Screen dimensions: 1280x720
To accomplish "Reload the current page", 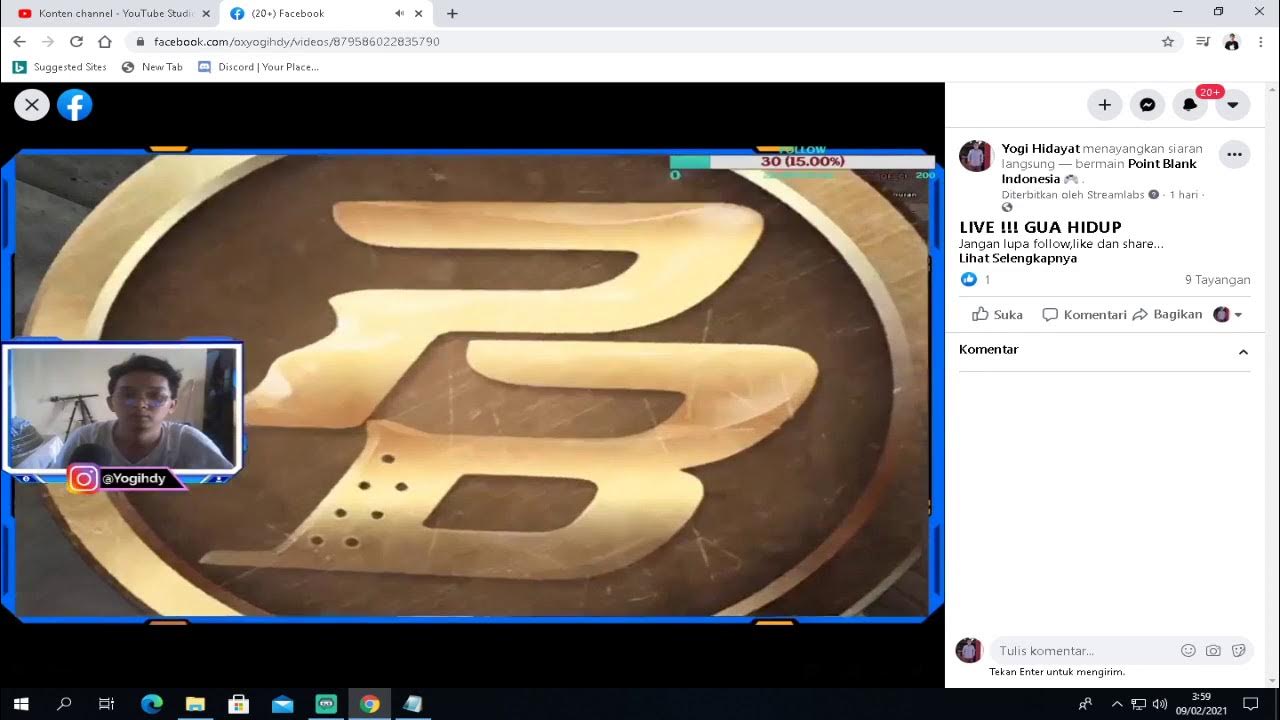I will (76, 42).
